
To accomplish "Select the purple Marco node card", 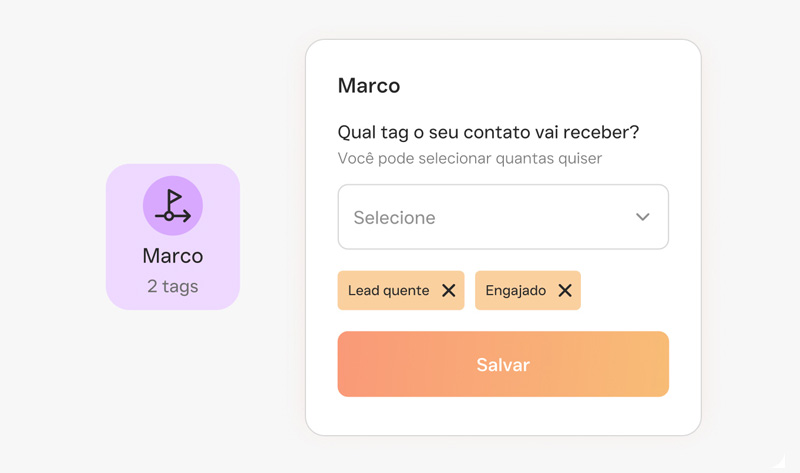I will [173, 237].
